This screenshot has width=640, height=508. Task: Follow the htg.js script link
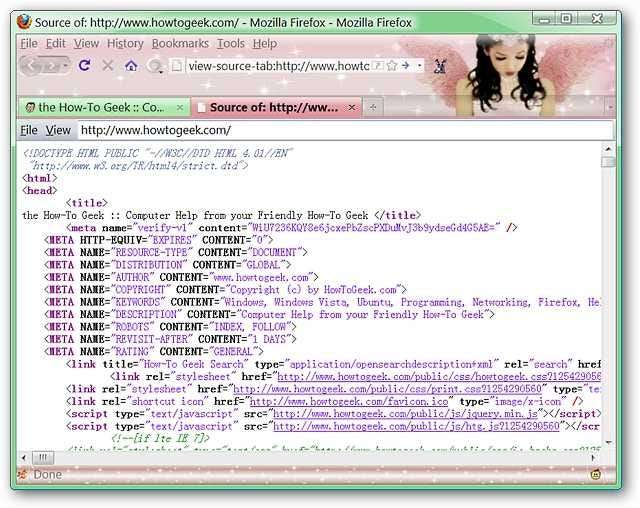tap(416, 426)
